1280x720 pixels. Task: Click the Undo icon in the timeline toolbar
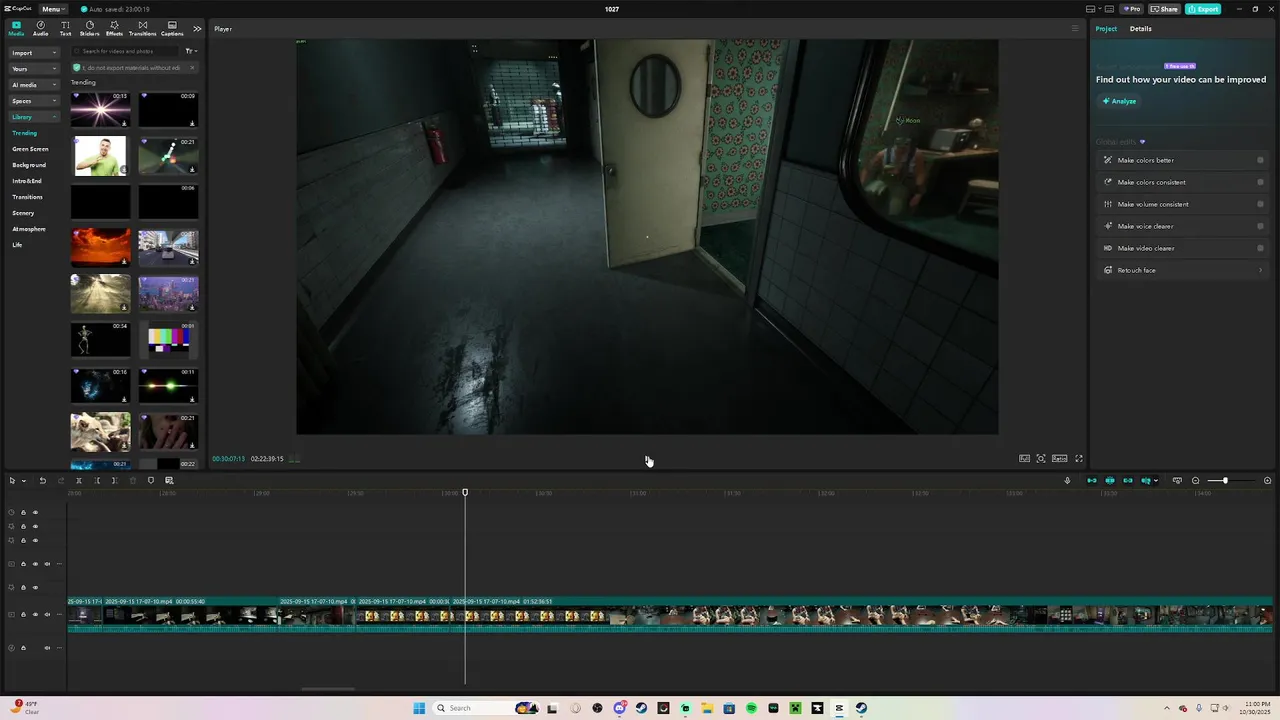pyautogui.click(x=43, y=481)
